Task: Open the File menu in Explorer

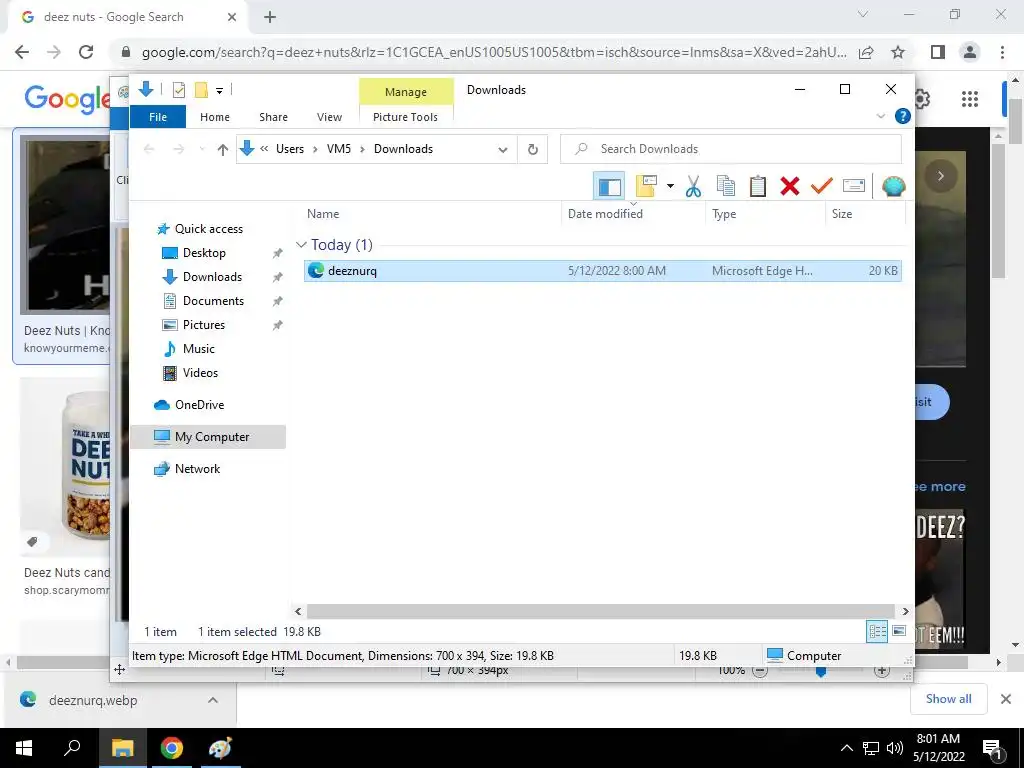Action: tap(158, 117)
